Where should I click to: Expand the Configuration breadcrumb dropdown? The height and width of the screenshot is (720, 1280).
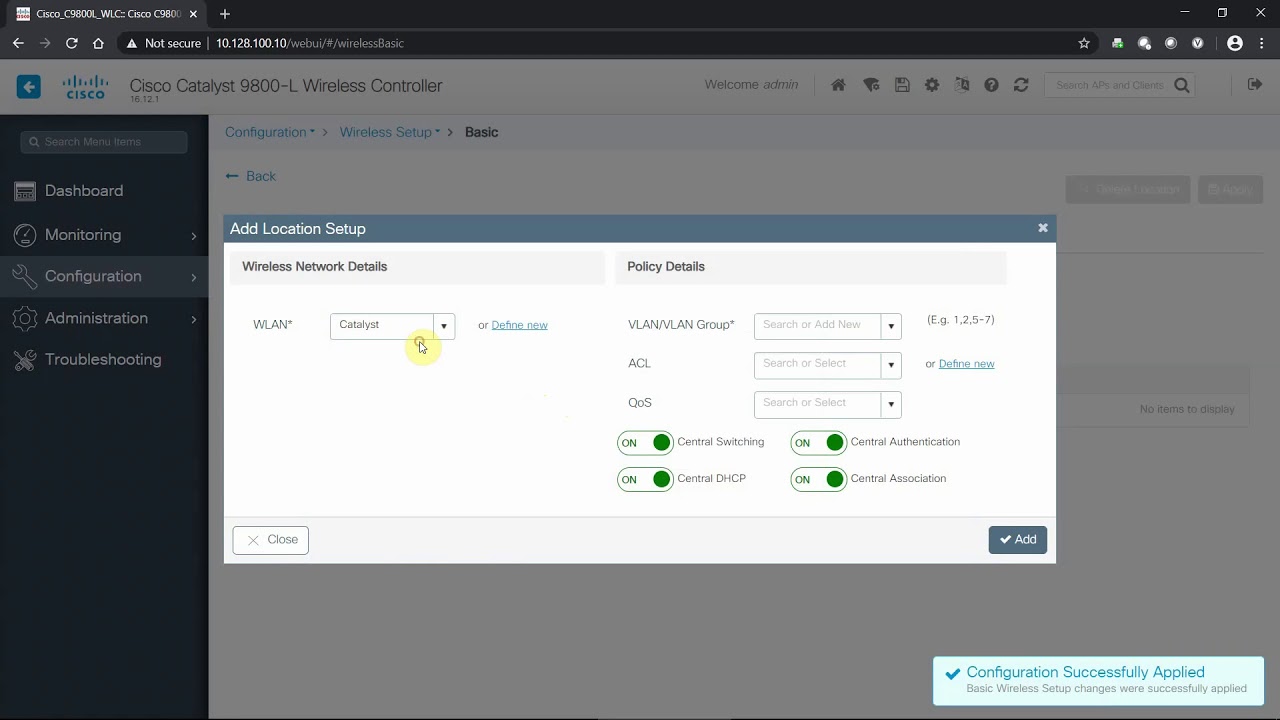[x=270, y=132]
